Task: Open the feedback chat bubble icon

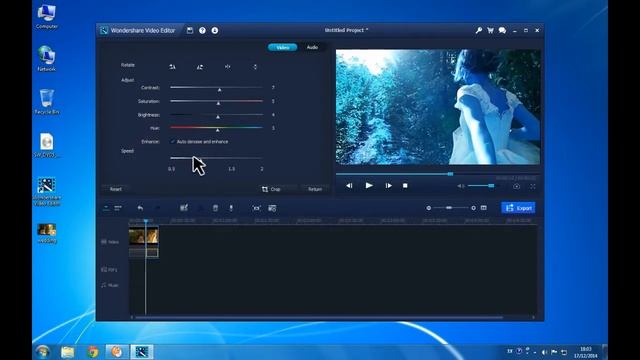Action: coord(502,30)
